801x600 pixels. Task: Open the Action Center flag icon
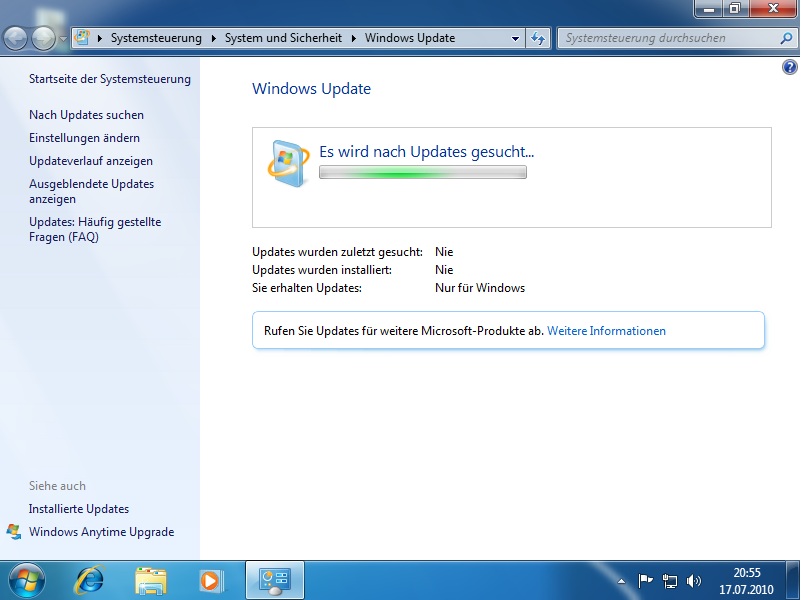pos(646,580)
